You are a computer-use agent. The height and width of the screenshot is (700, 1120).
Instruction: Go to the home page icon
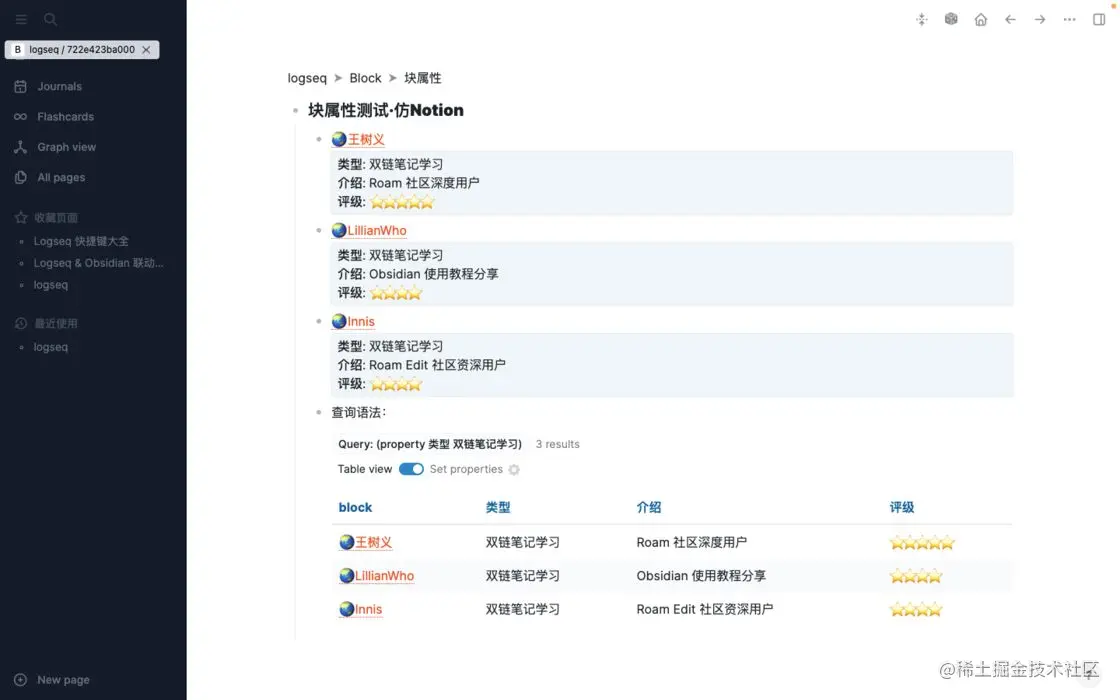[981, 19]
